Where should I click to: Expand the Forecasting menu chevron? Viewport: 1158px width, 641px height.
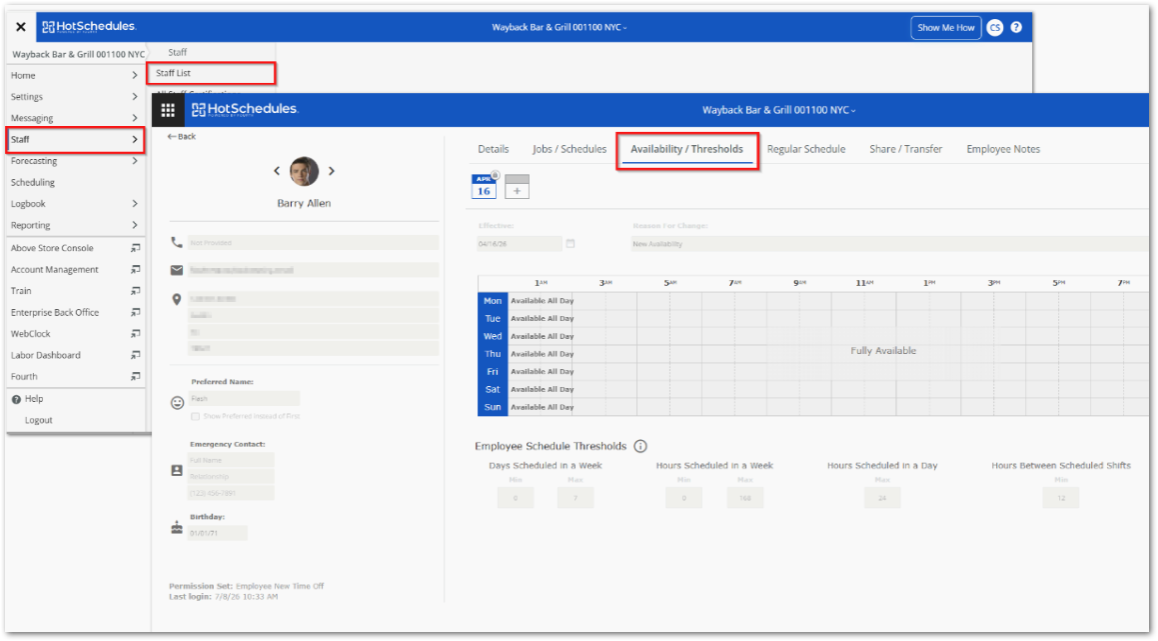coord(134,161)
